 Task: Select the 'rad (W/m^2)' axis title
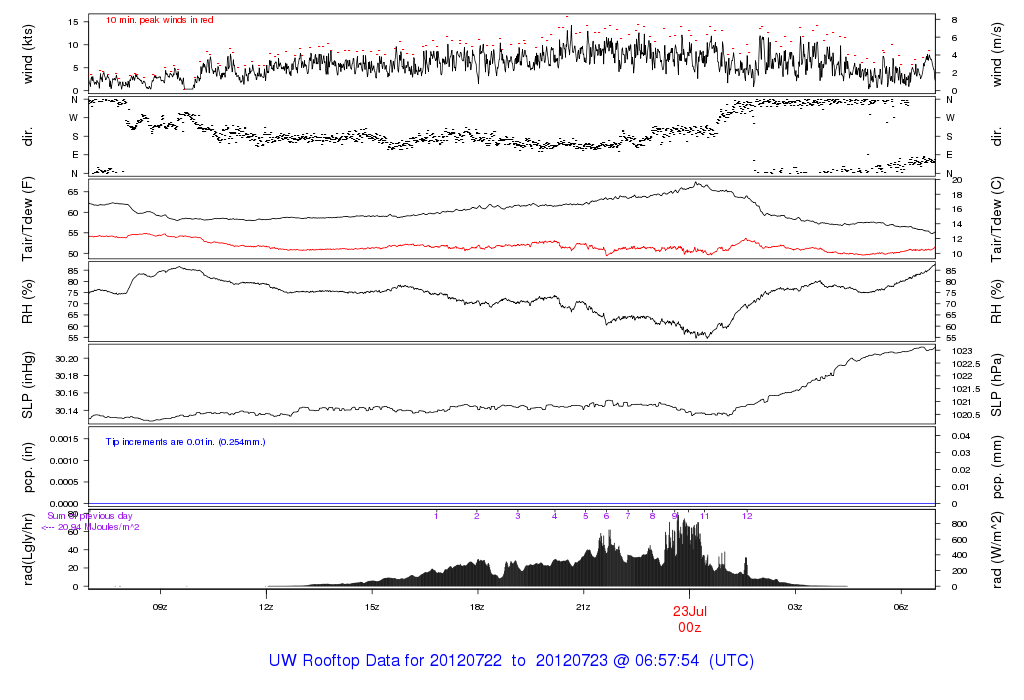[x=997, y=549]
